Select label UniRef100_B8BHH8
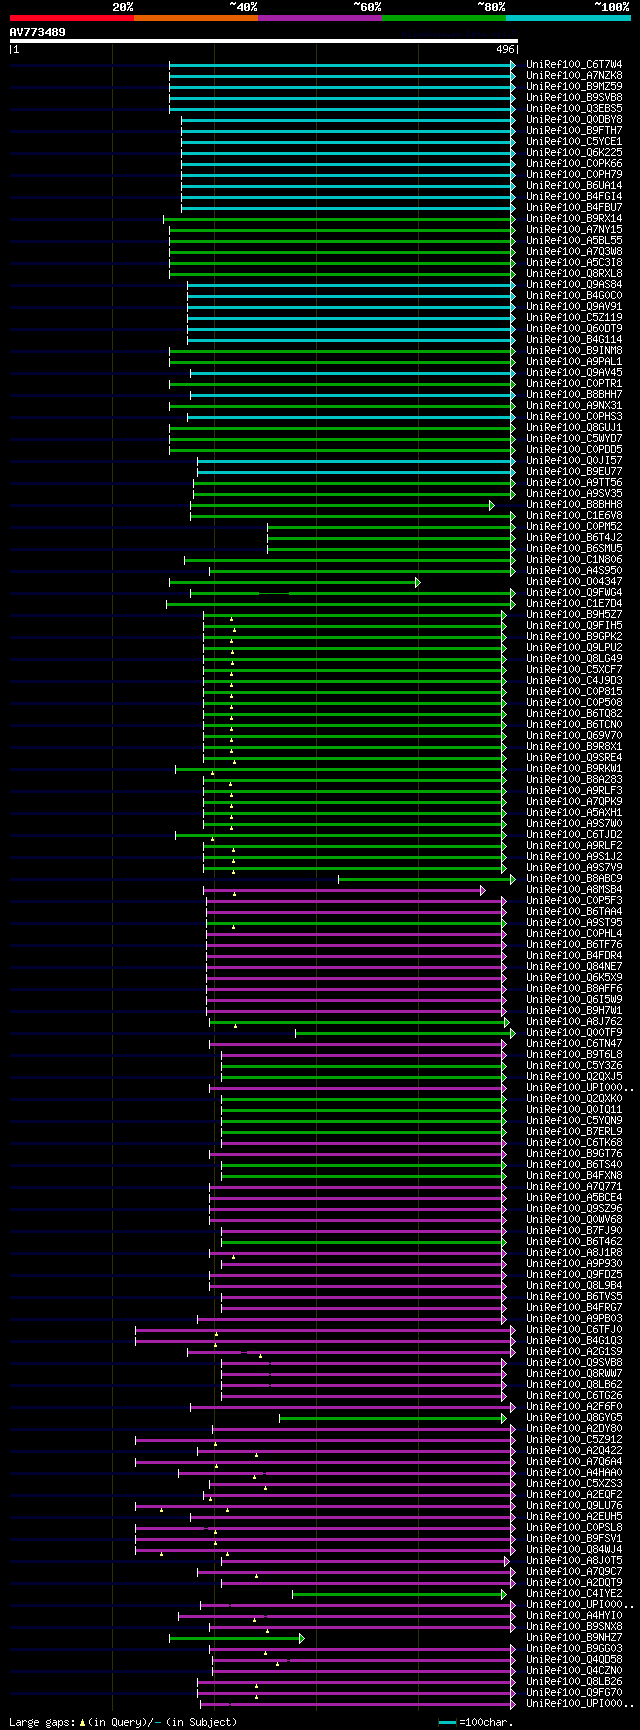 tap(574, 505)
